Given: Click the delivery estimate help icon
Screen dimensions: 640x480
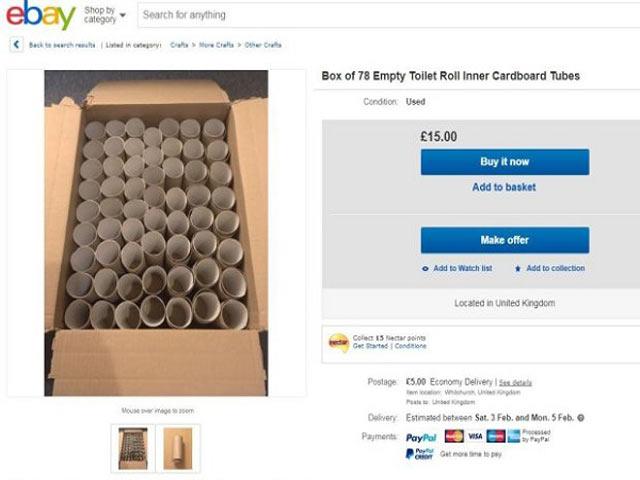Looking at the screenshot, I should [581, 417].
